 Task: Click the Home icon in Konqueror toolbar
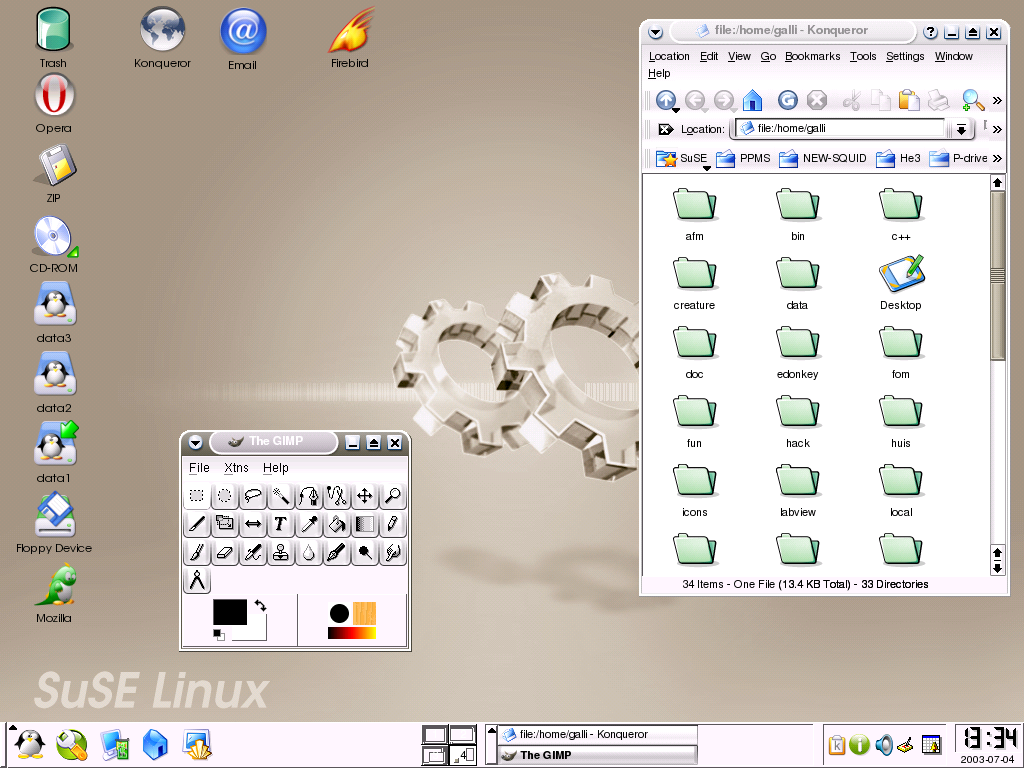pos(753,100)
